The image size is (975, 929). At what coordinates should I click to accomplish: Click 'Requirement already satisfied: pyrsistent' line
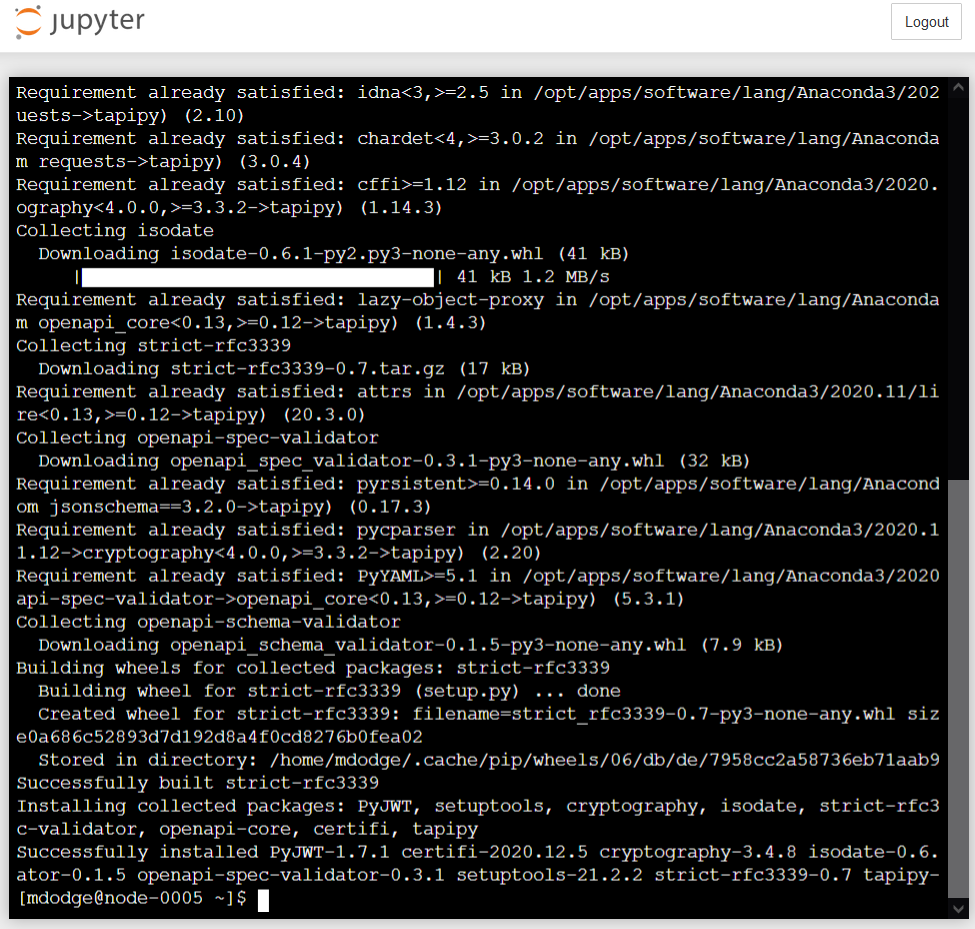(x=478, y=484)
